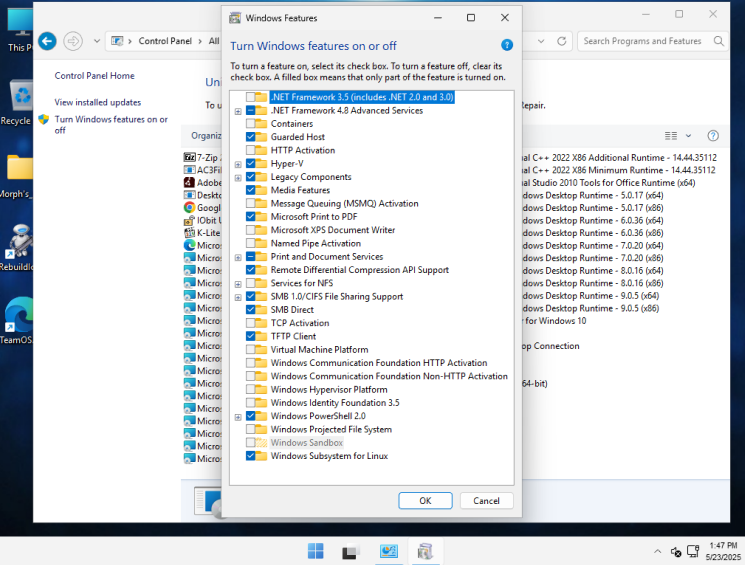Select Windows Projected File System label
Image resolution: width=745 pixels, height=565 pixels.
[x=331, y=429]
